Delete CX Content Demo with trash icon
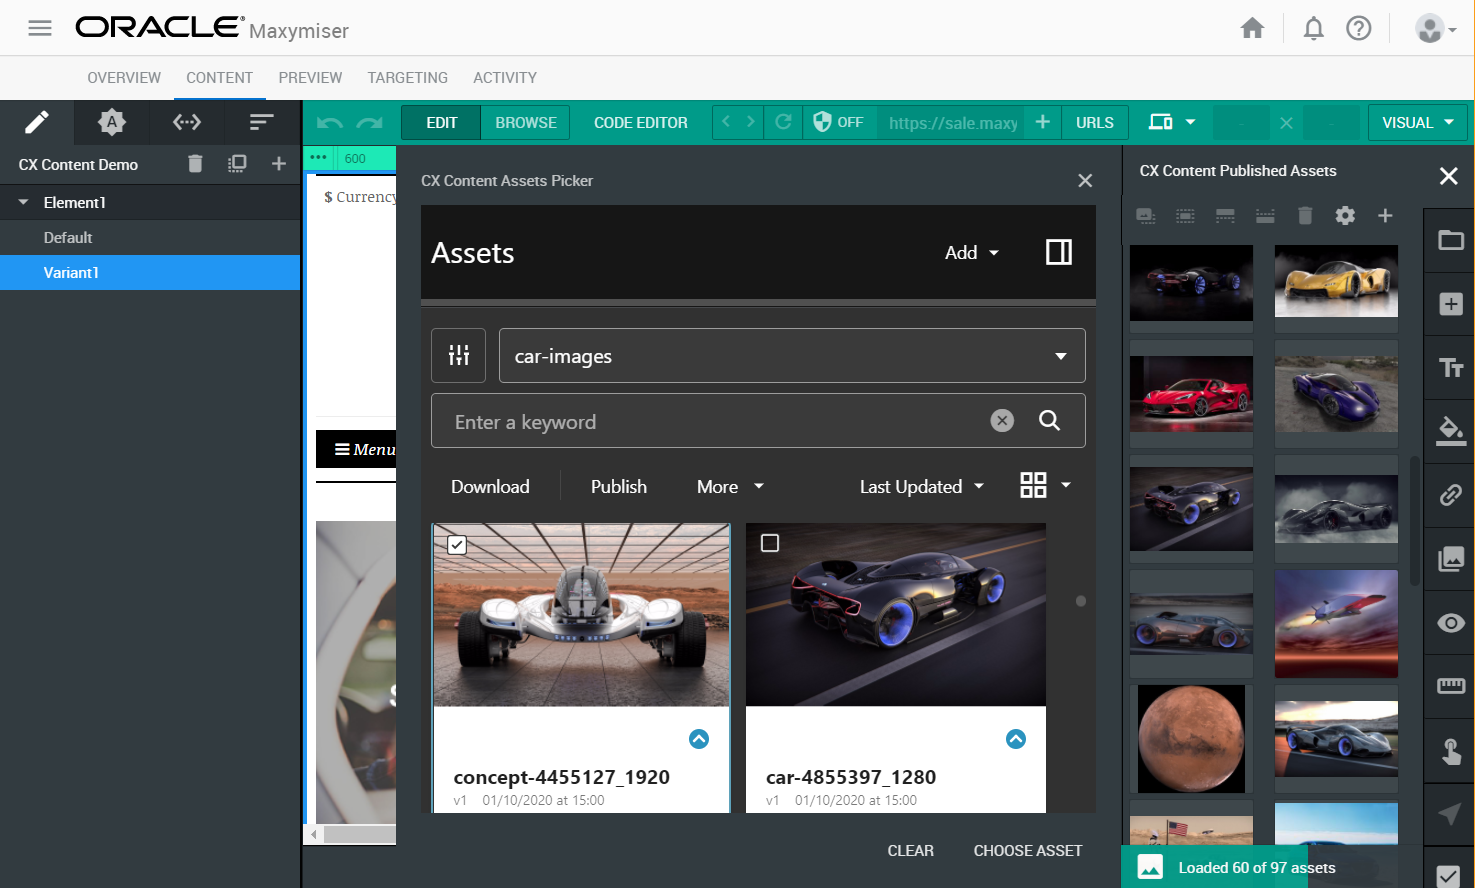1475x888 pixels. 195,164
